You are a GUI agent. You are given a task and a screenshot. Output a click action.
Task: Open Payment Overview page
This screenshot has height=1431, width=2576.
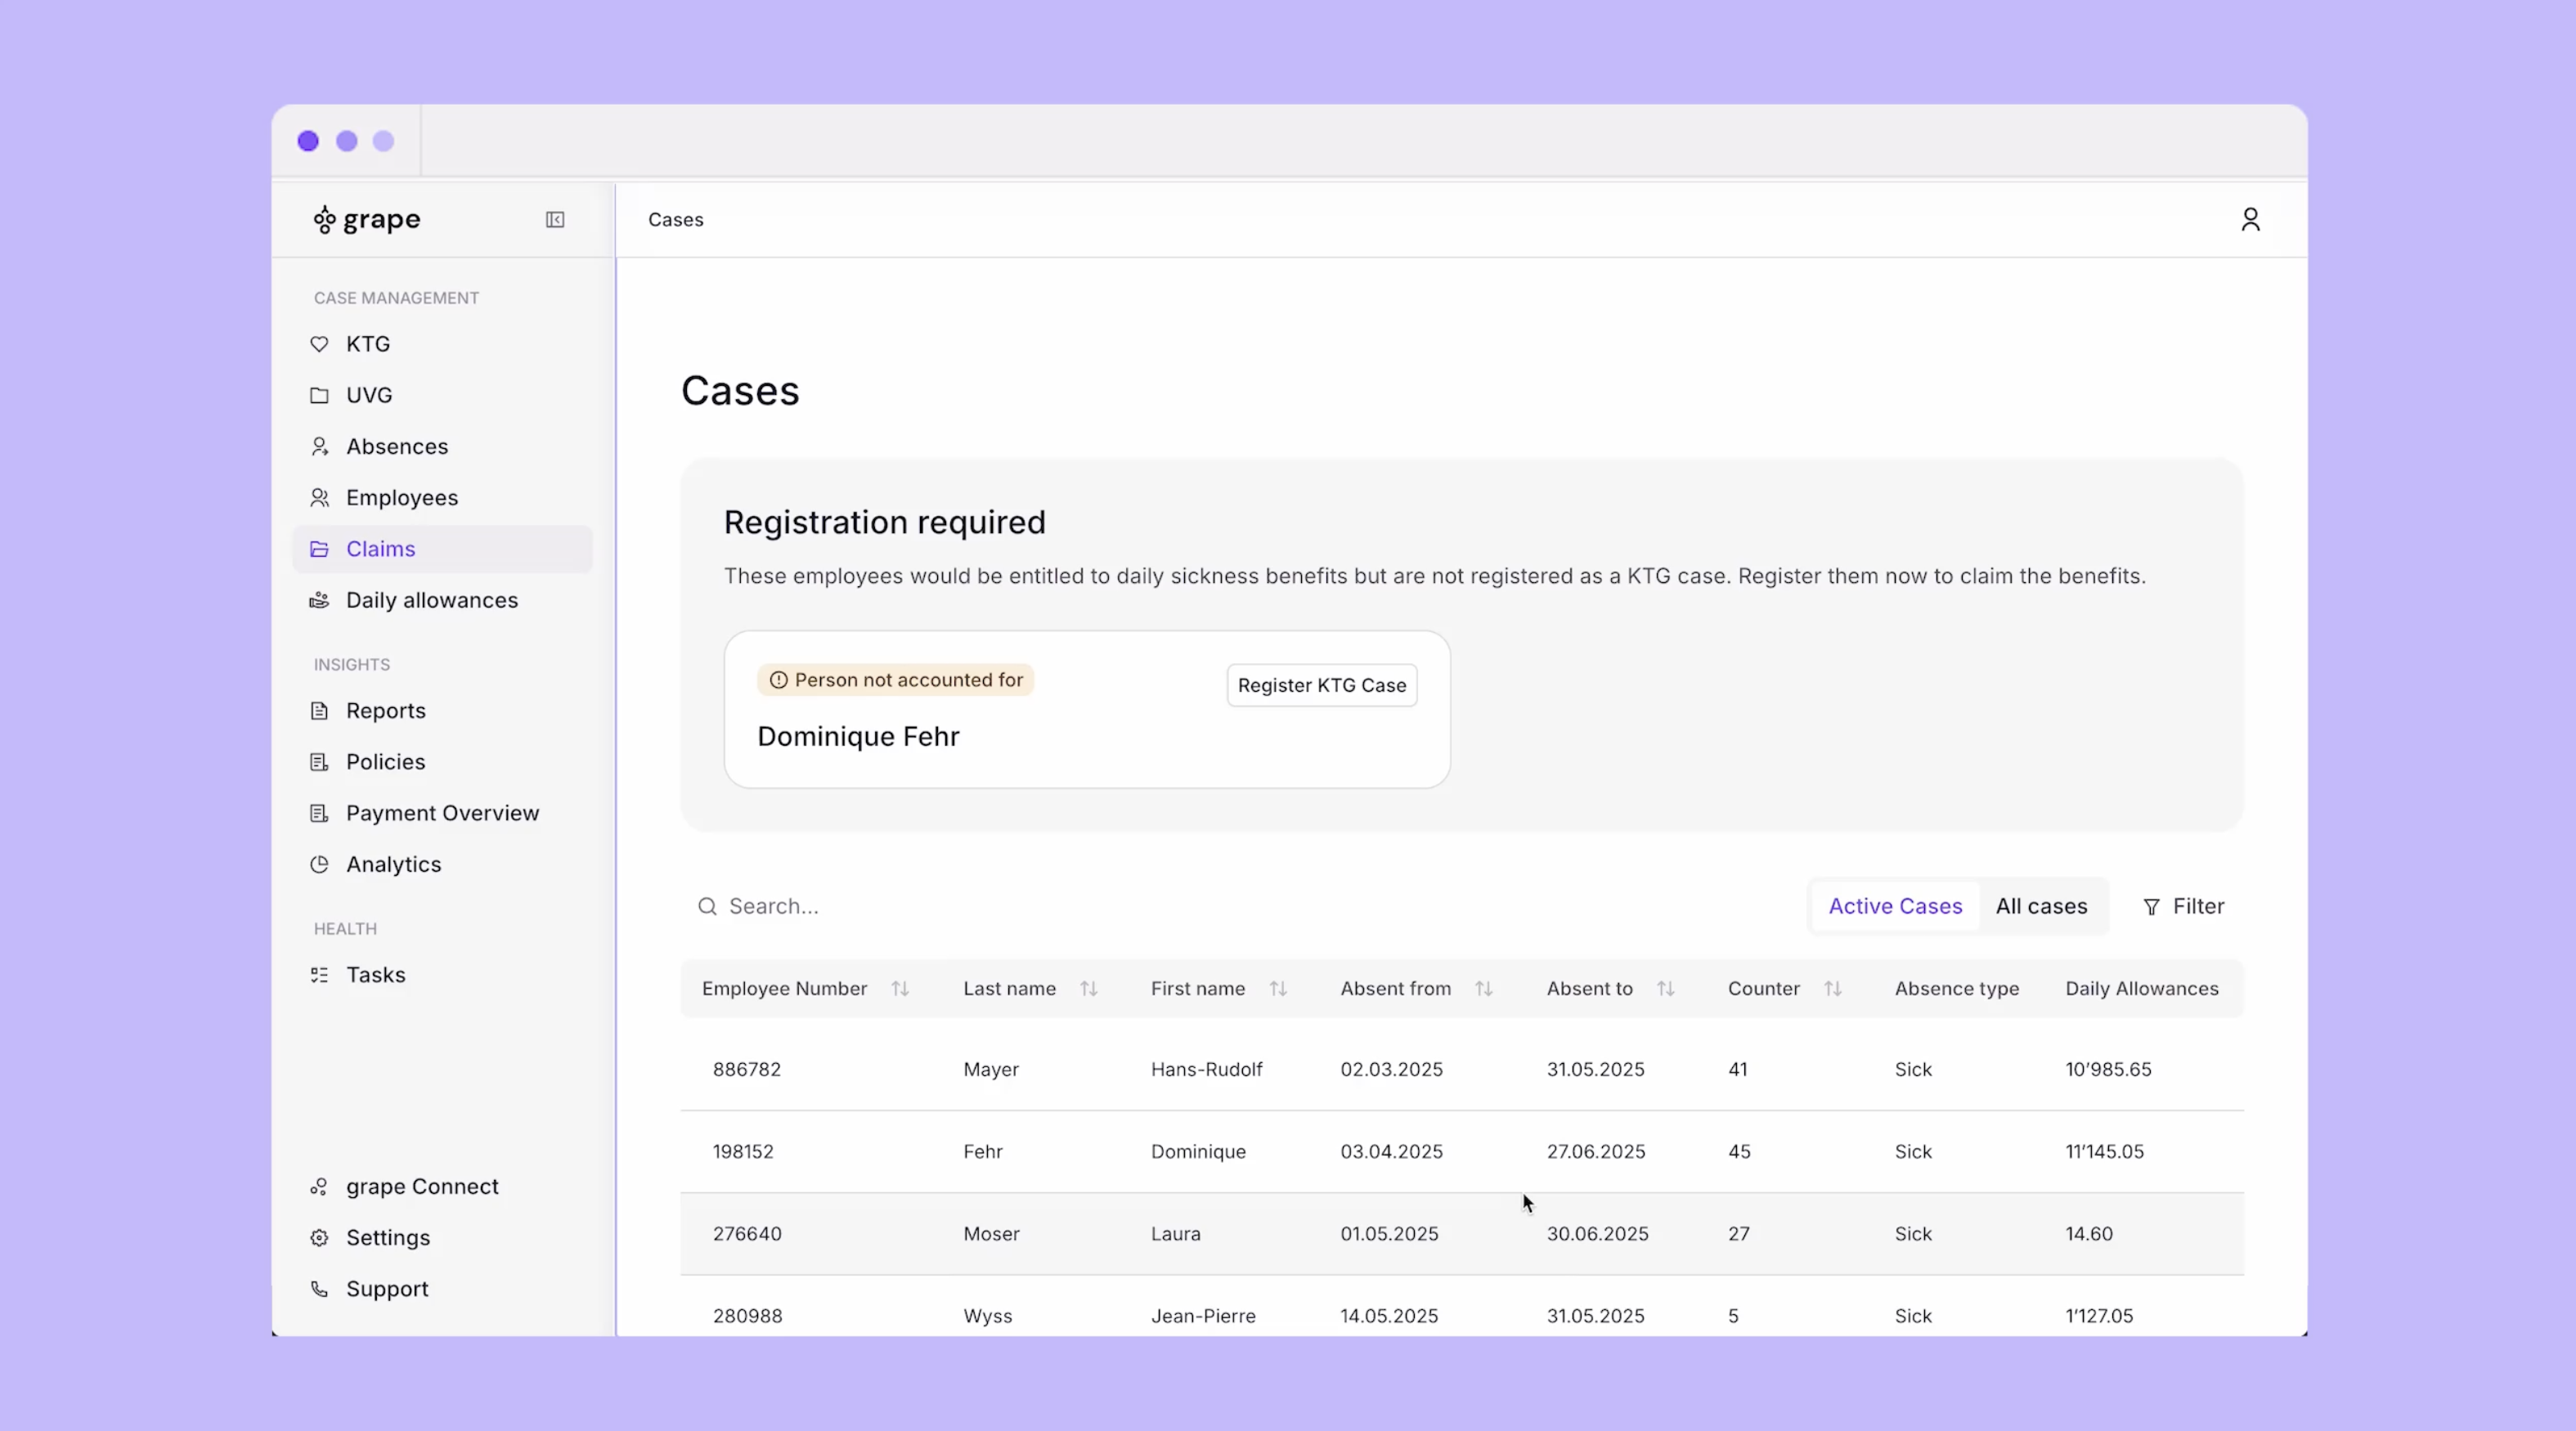(x=442, y=813)
